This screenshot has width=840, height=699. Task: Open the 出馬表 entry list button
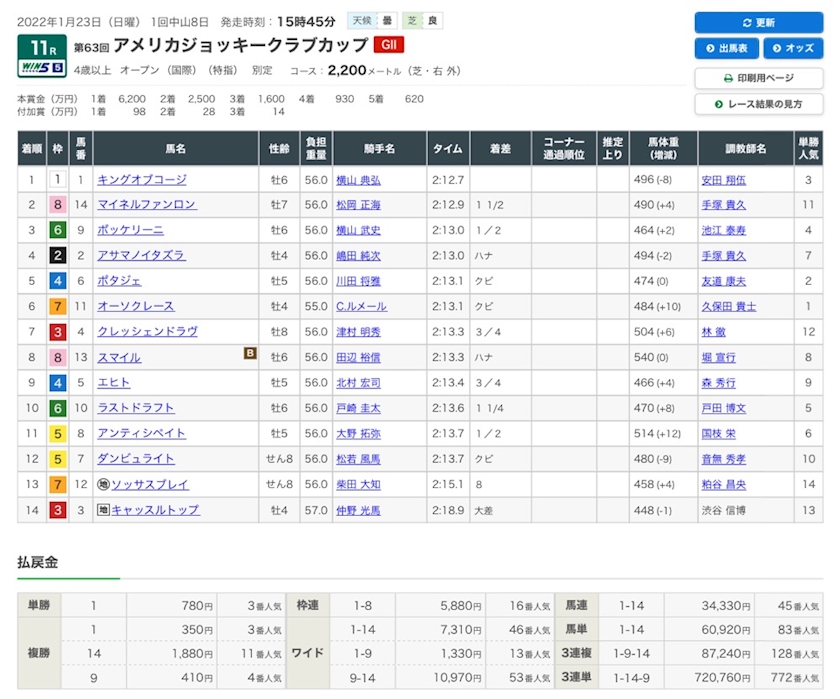[727, 48]
